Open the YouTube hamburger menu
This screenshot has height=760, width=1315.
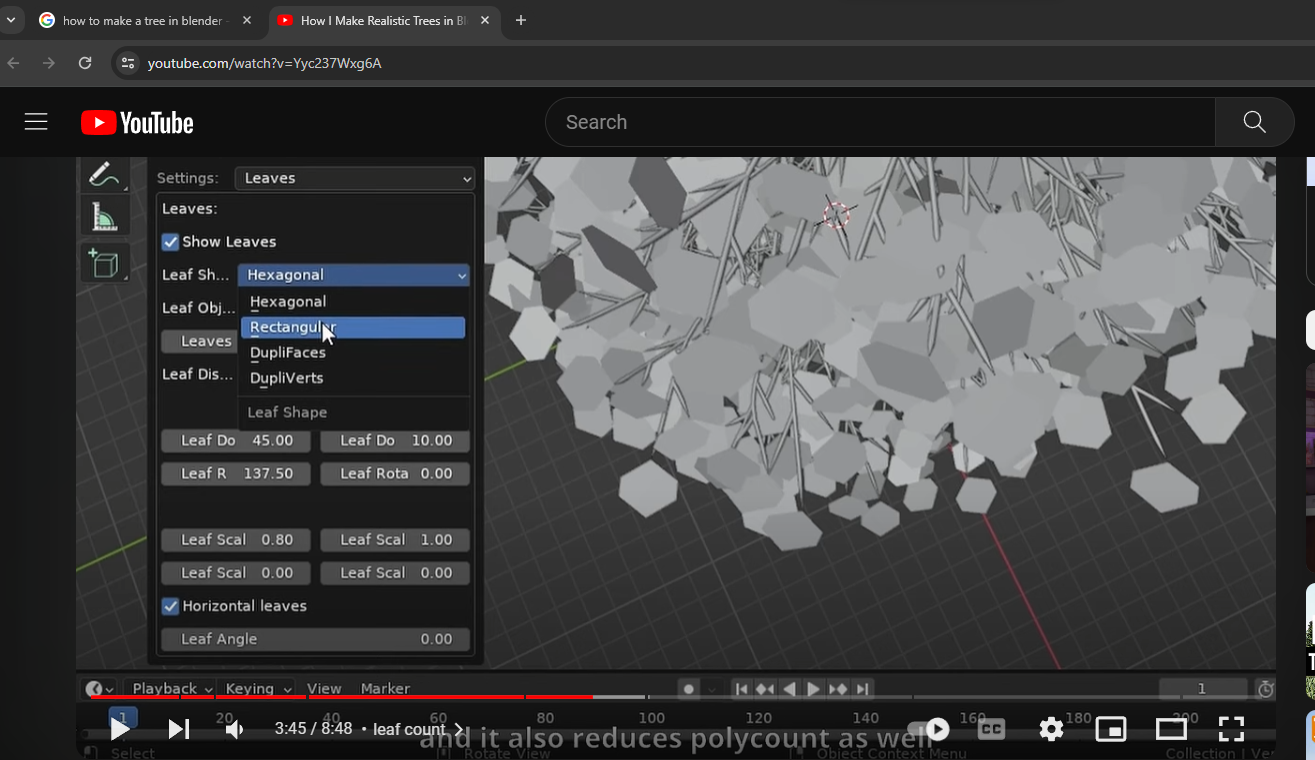[36, 122]
